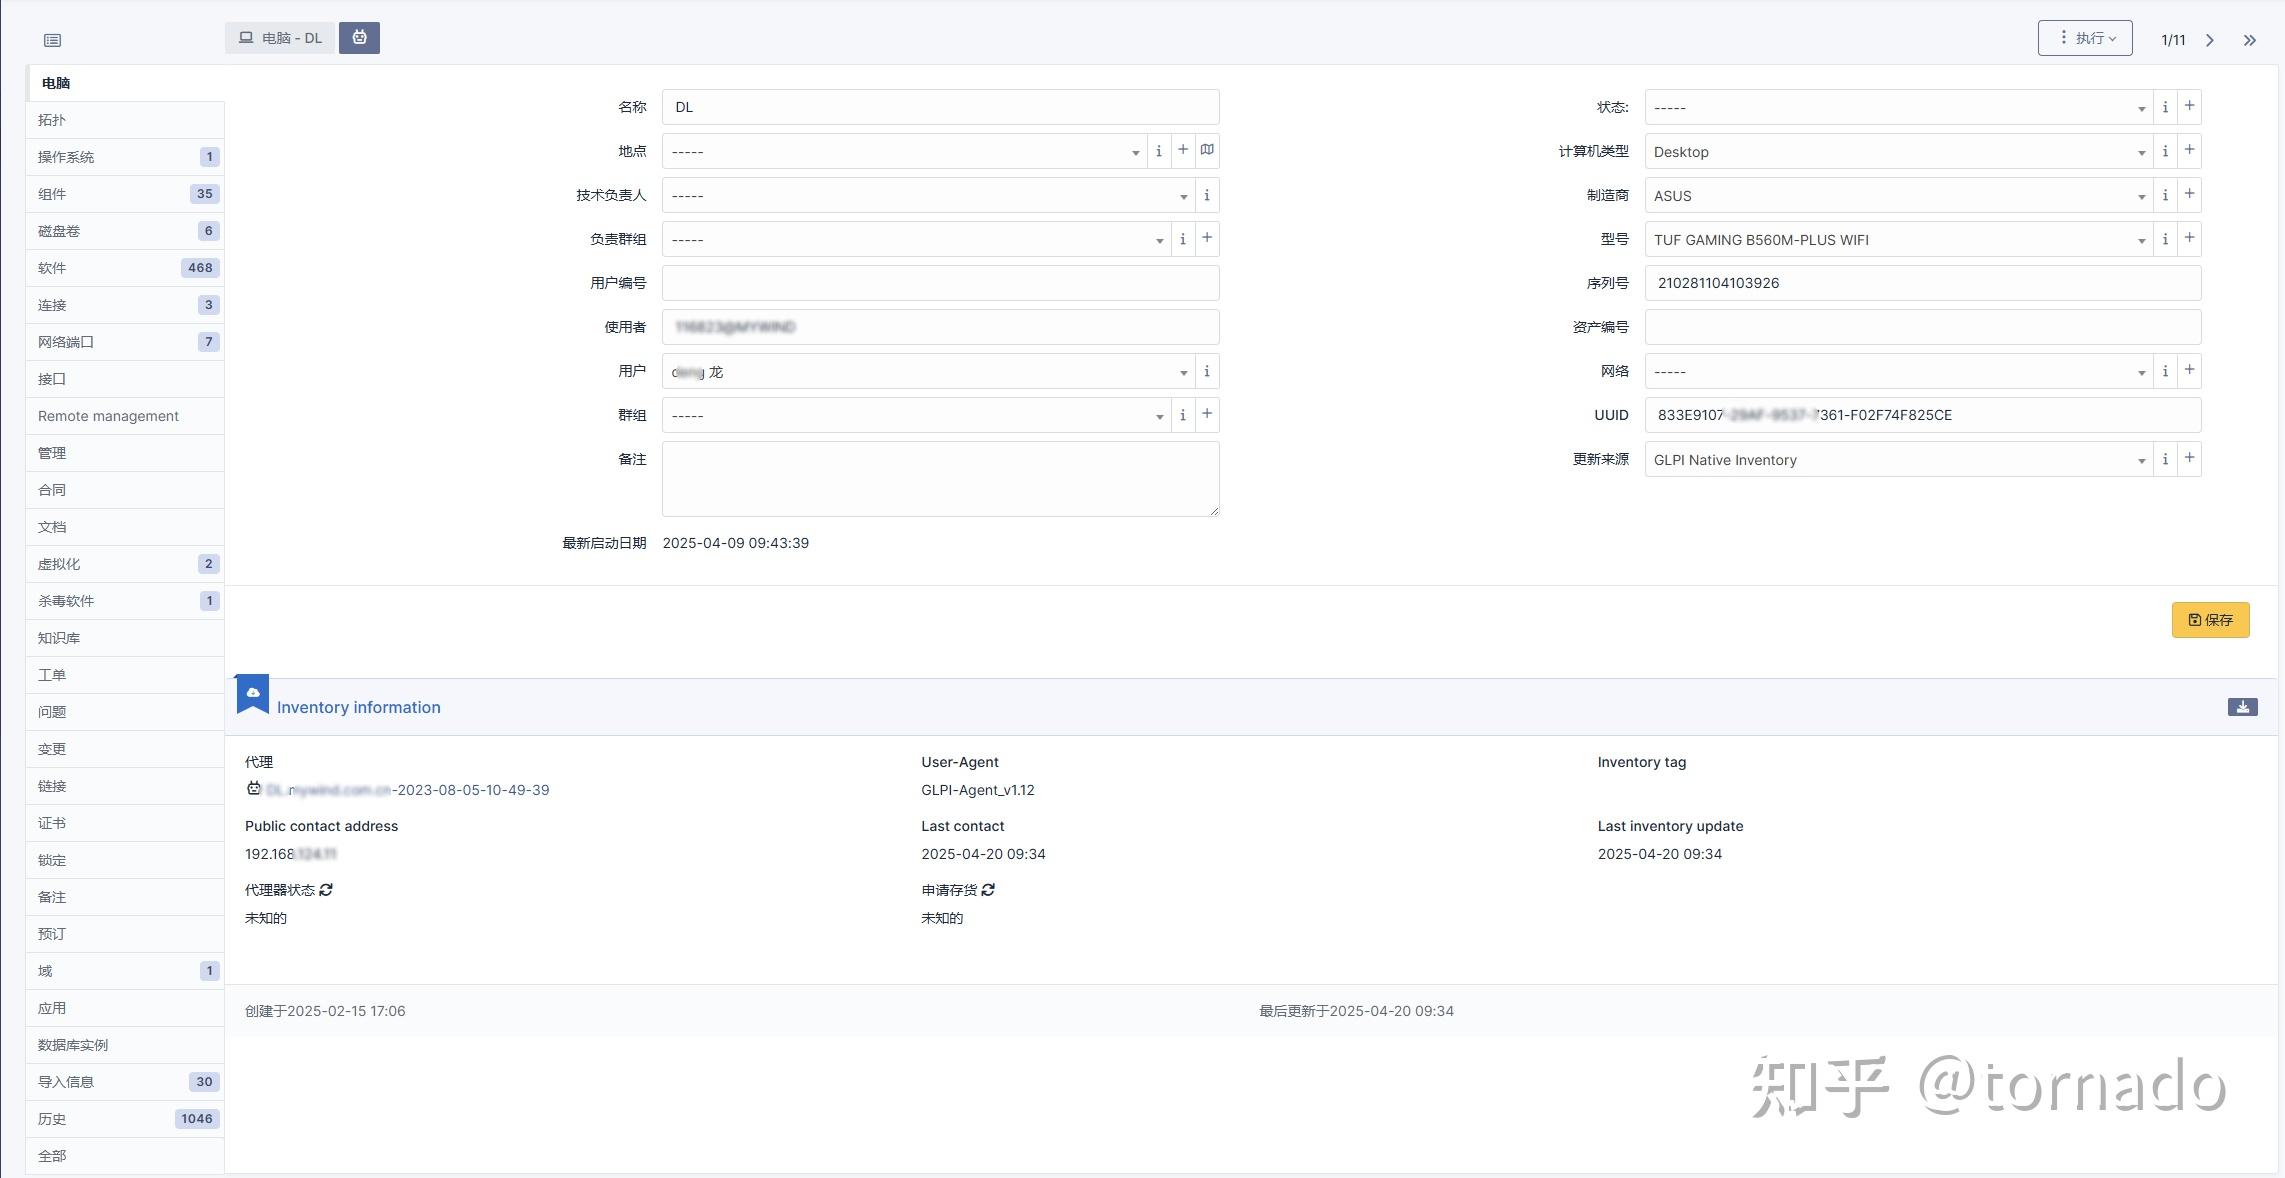The width and height of the screenshot is (2285, 1178).
Task: Add a new 状态 with plus icon
Action: pos(2189,106)
